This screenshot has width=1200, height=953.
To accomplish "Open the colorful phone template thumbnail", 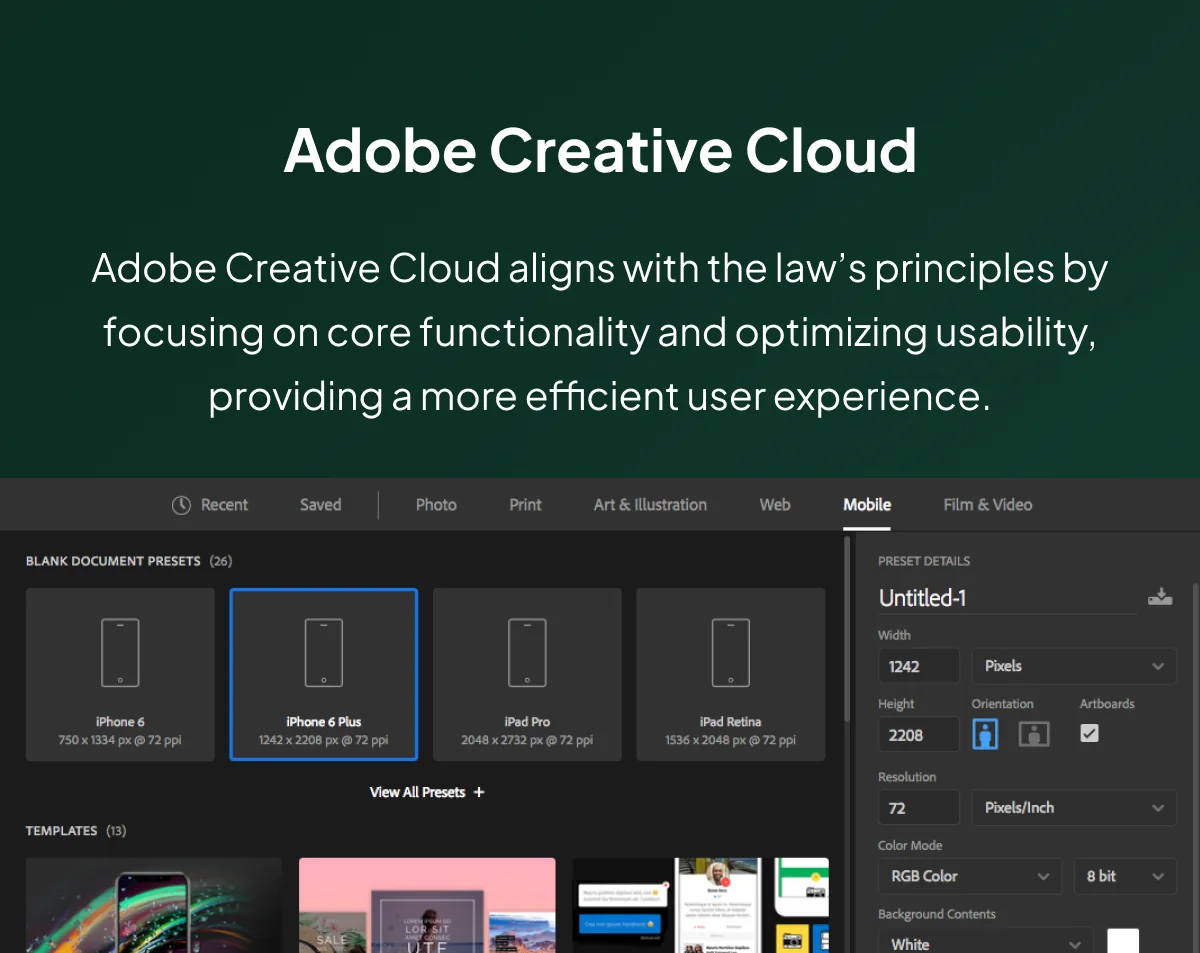I will 154,905.
